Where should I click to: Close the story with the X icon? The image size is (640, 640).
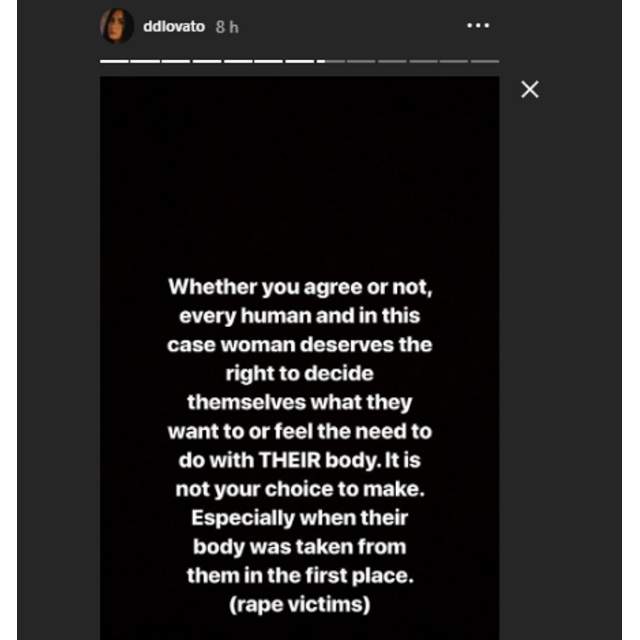point(530,89)
